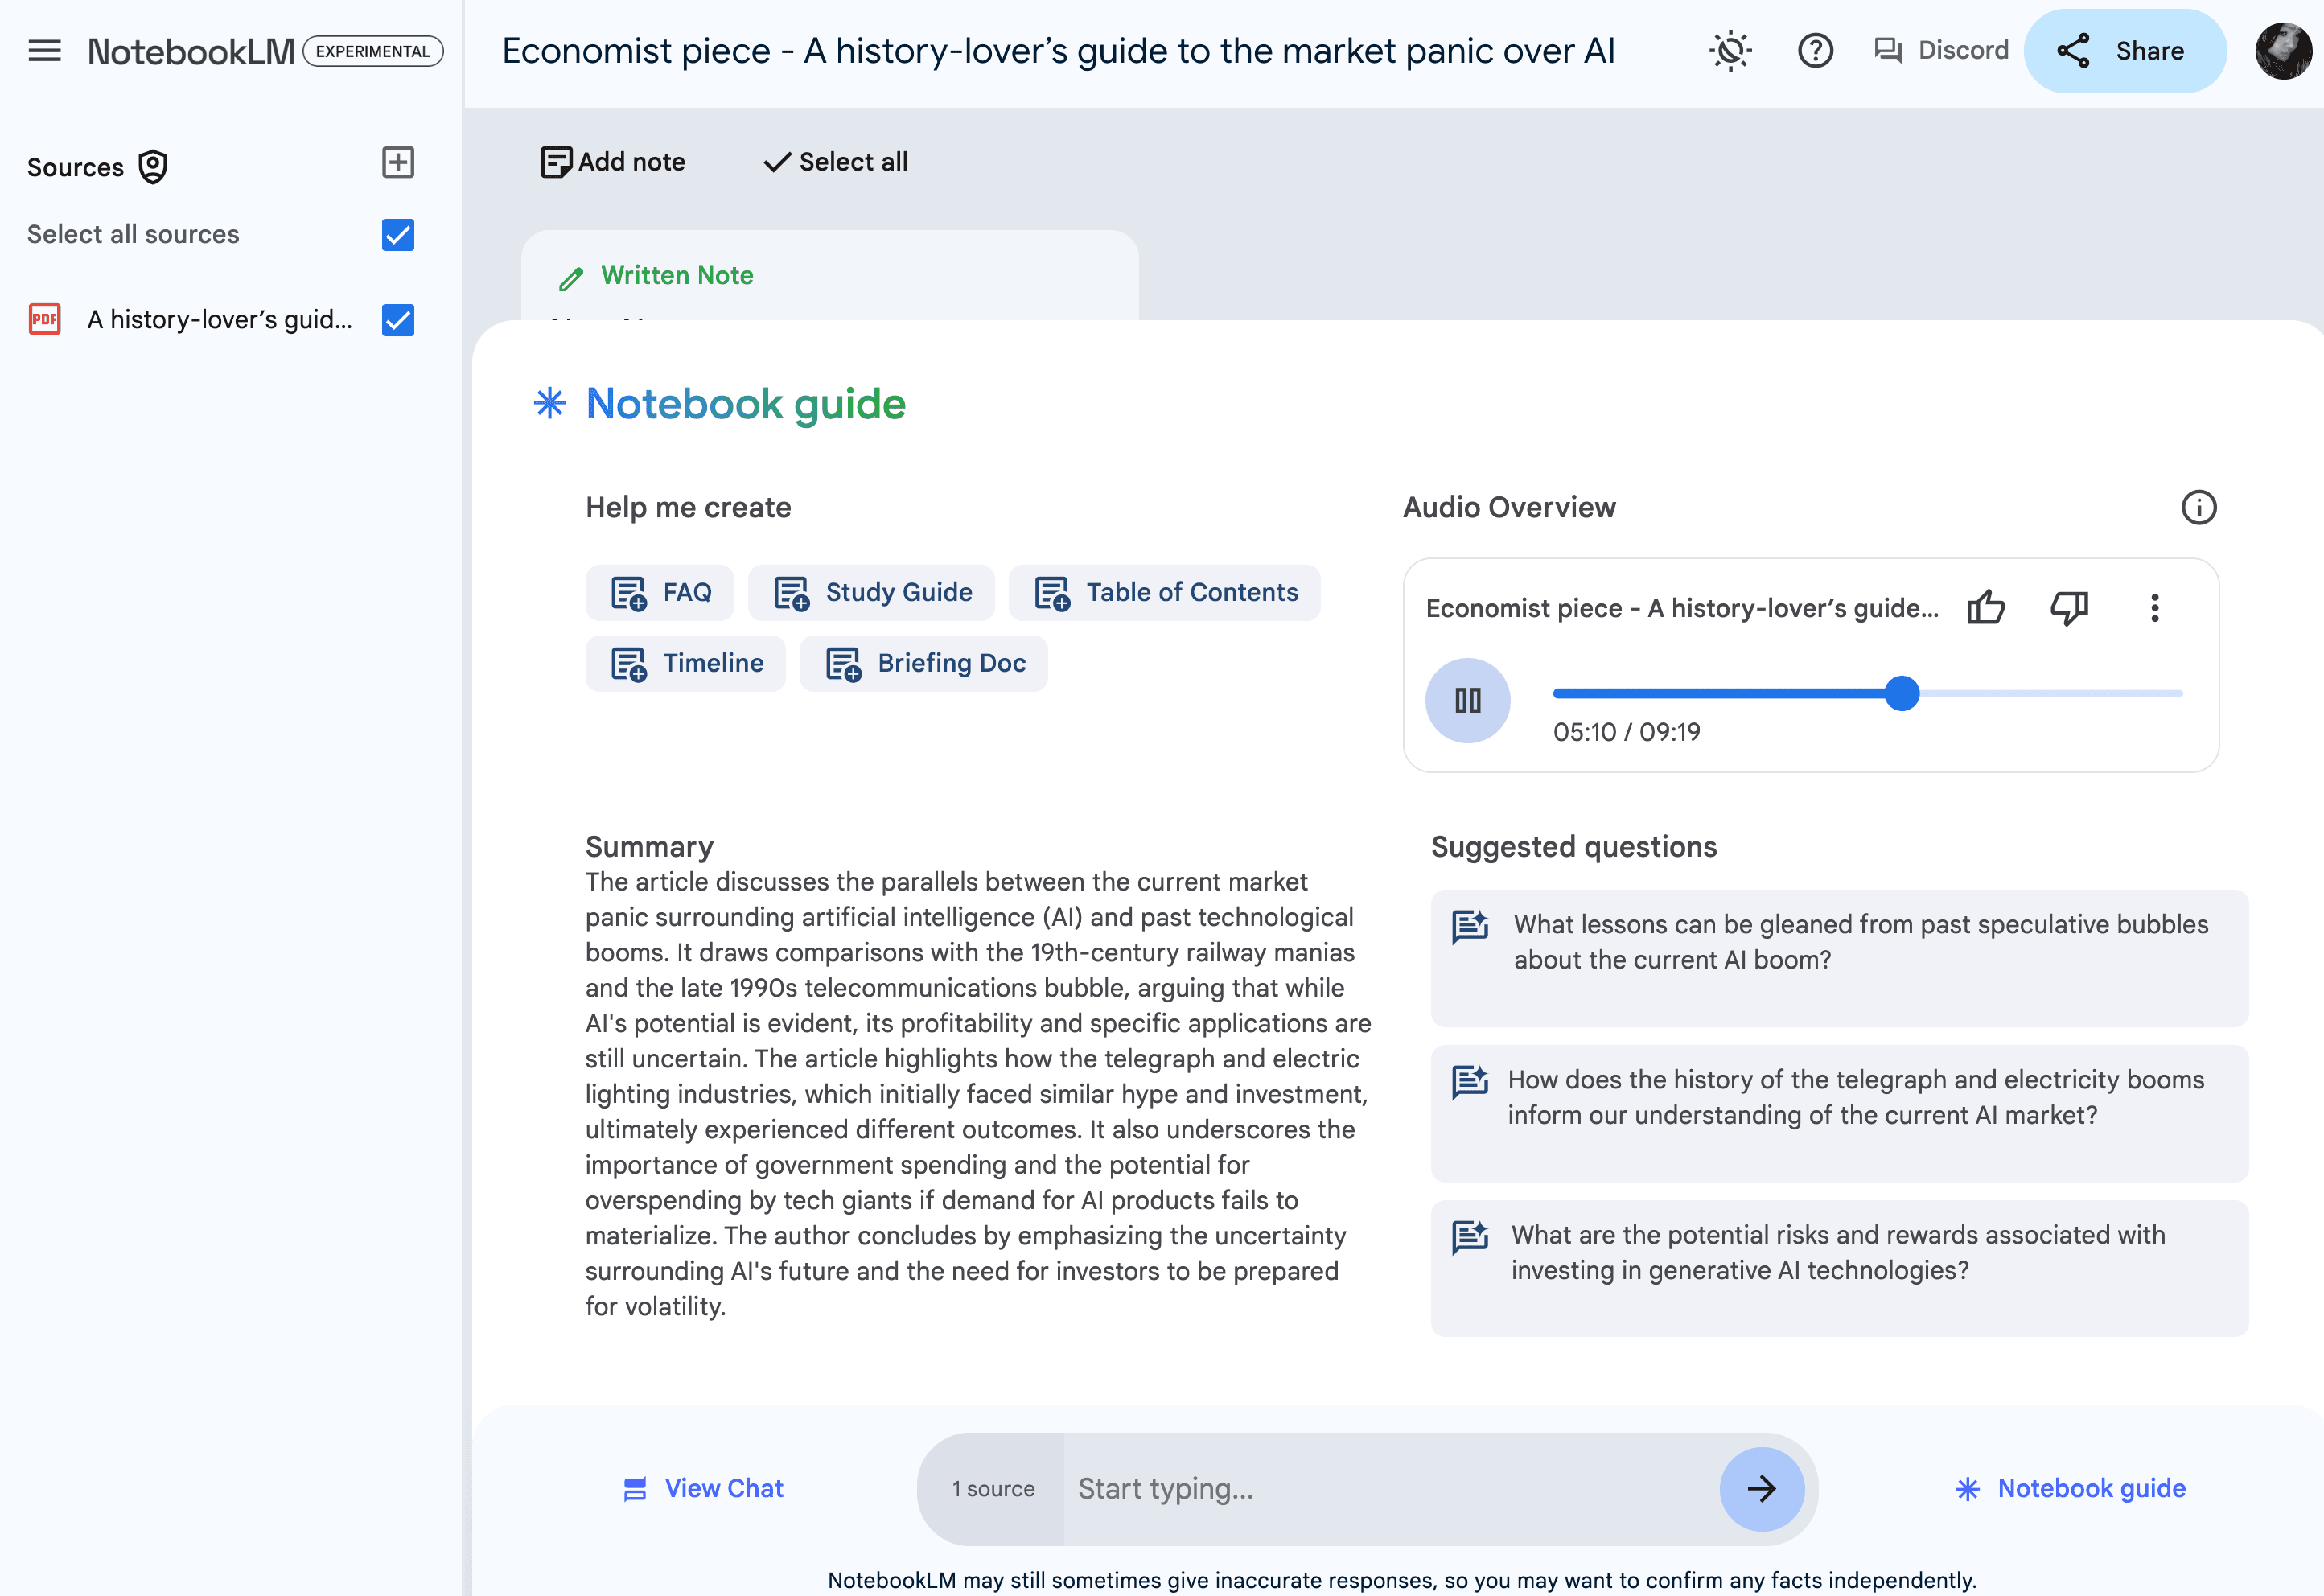
Task: Generate a Briefing Doc
Action: point(924,664)
